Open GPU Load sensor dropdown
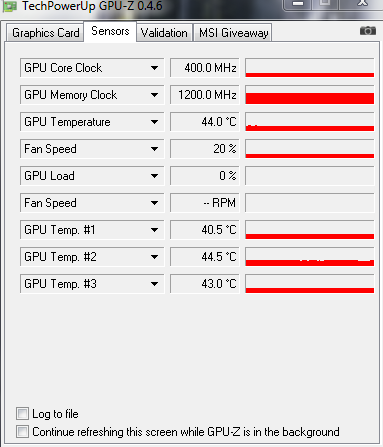Image resolution: width=383 pixels, height=447 pixels. (x=154, y=176)
